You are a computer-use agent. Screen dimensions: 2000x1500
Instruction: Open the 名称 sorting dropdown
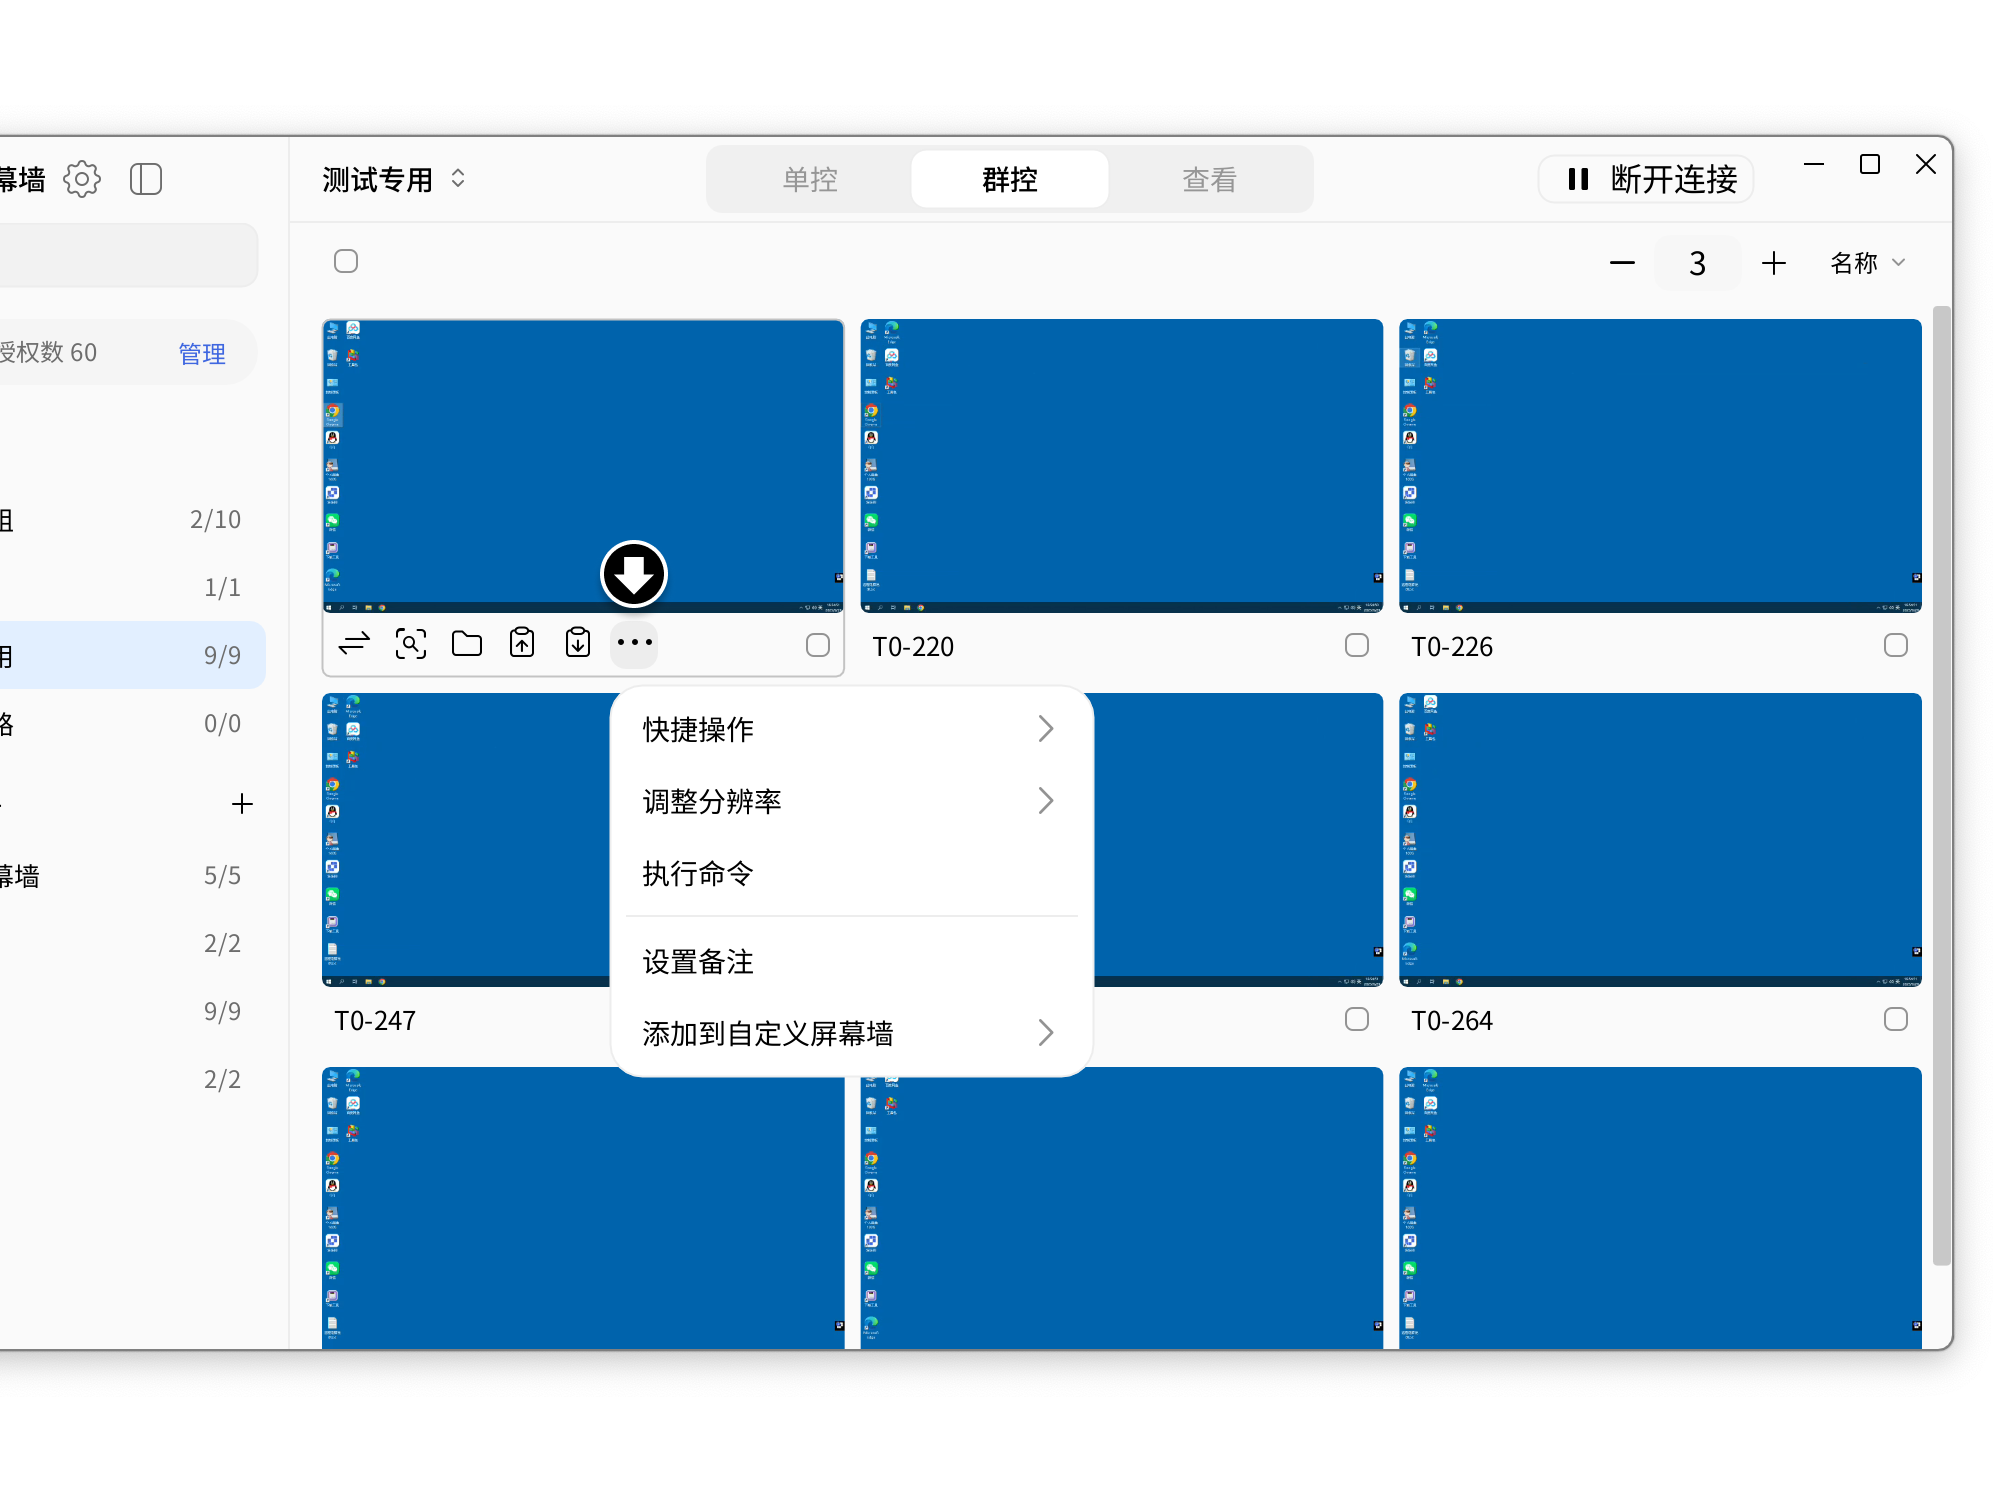pos(1866,262)
